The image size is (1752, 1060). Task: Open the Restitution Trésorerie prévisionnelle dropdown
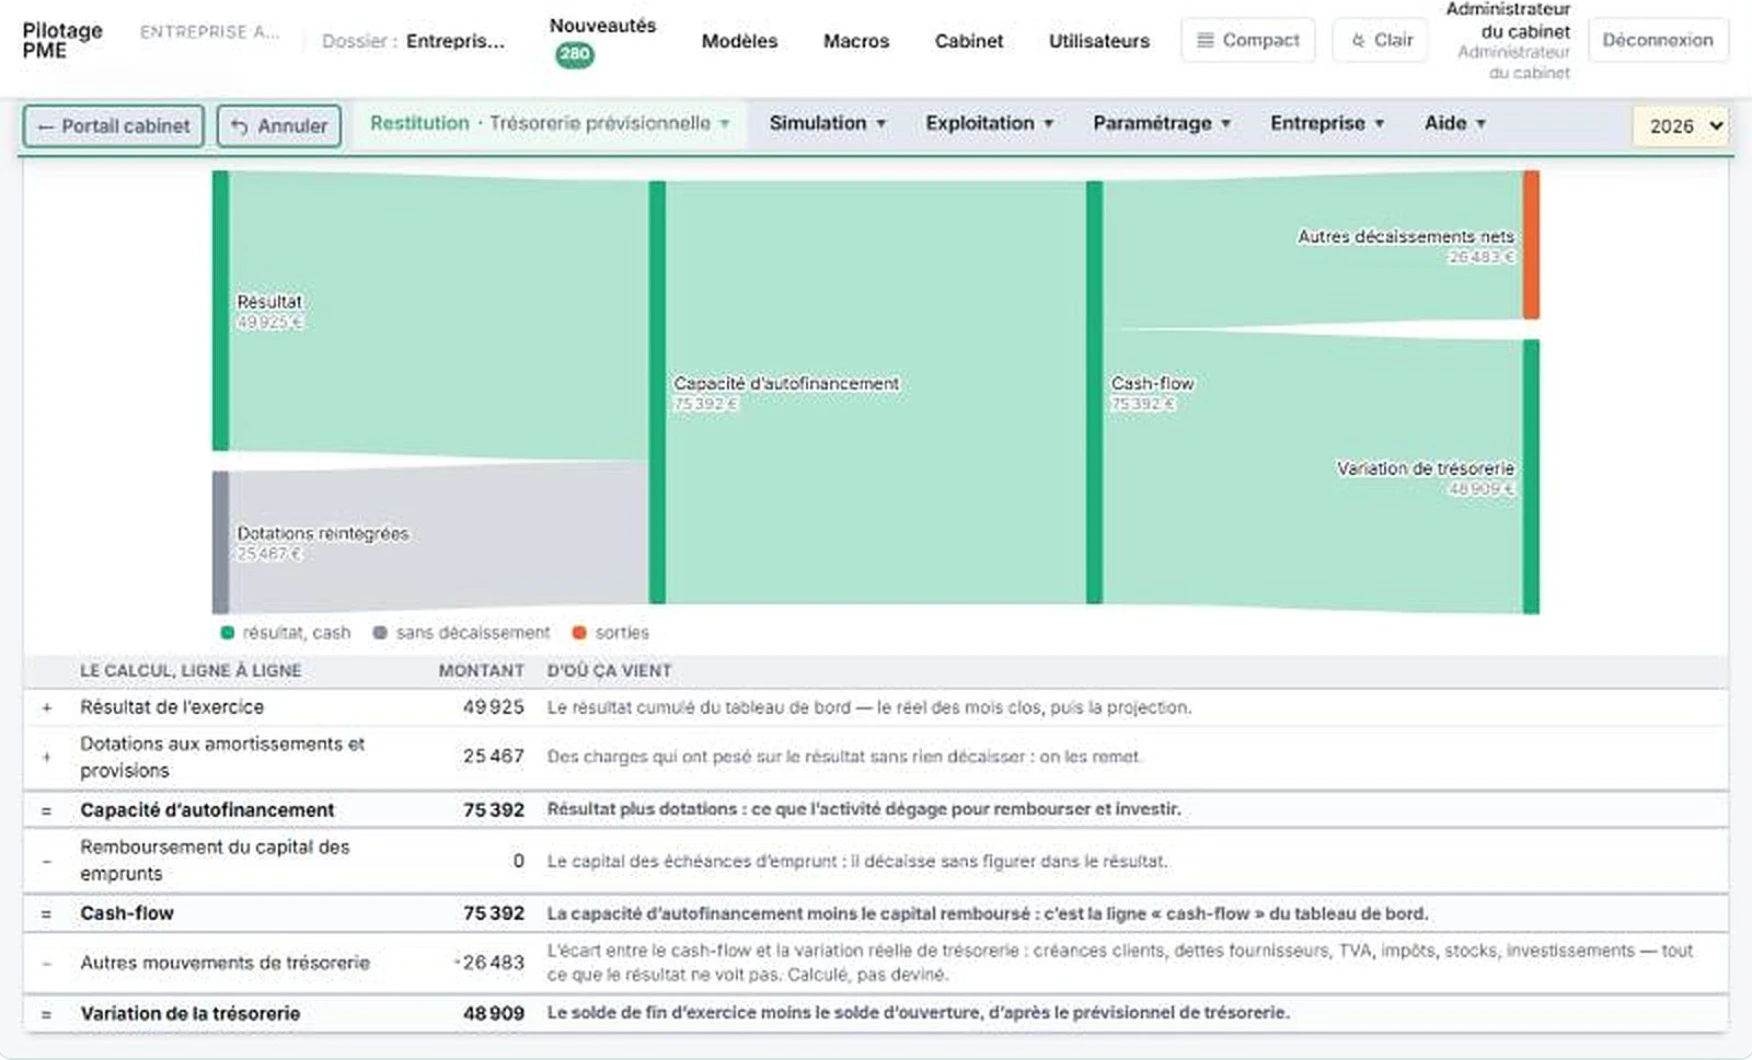tap(550, 123)
